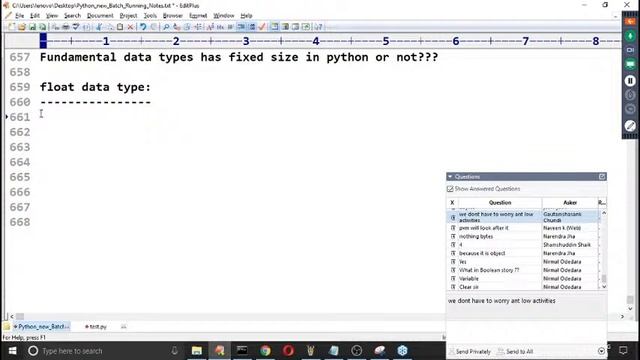Open the Tools menu

(x=150, y=16)
